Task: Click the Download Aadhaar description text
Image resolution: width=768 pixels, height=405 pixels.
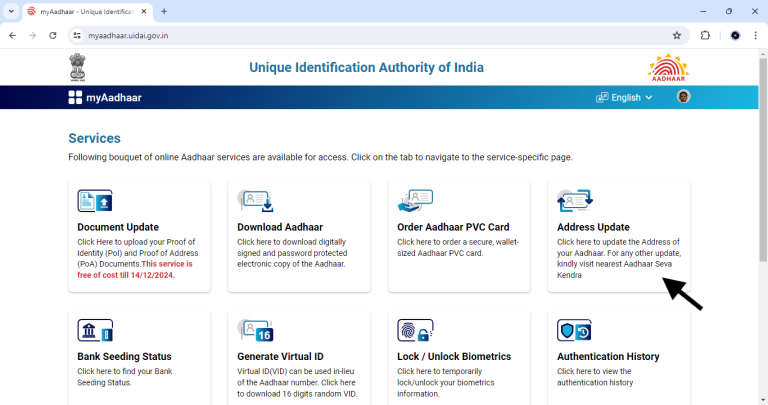Action: [292, 253]
